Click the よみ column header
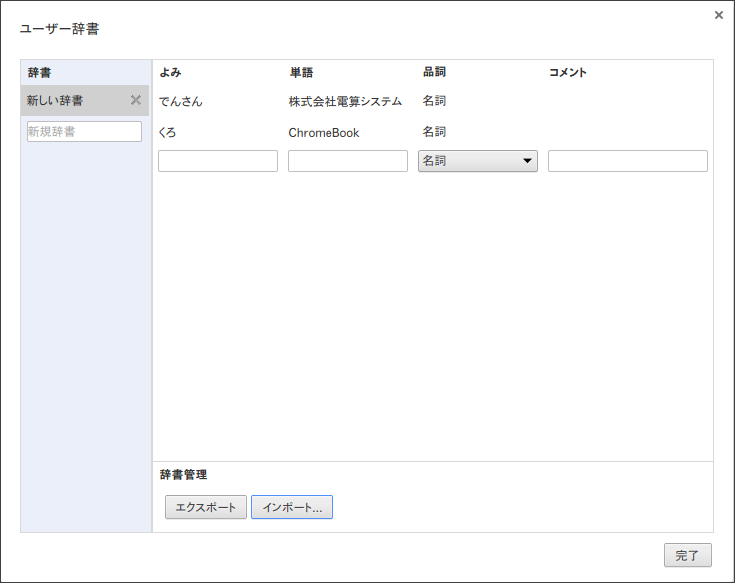The width and height of the screenshot is (735, 583). pos(170,73)
